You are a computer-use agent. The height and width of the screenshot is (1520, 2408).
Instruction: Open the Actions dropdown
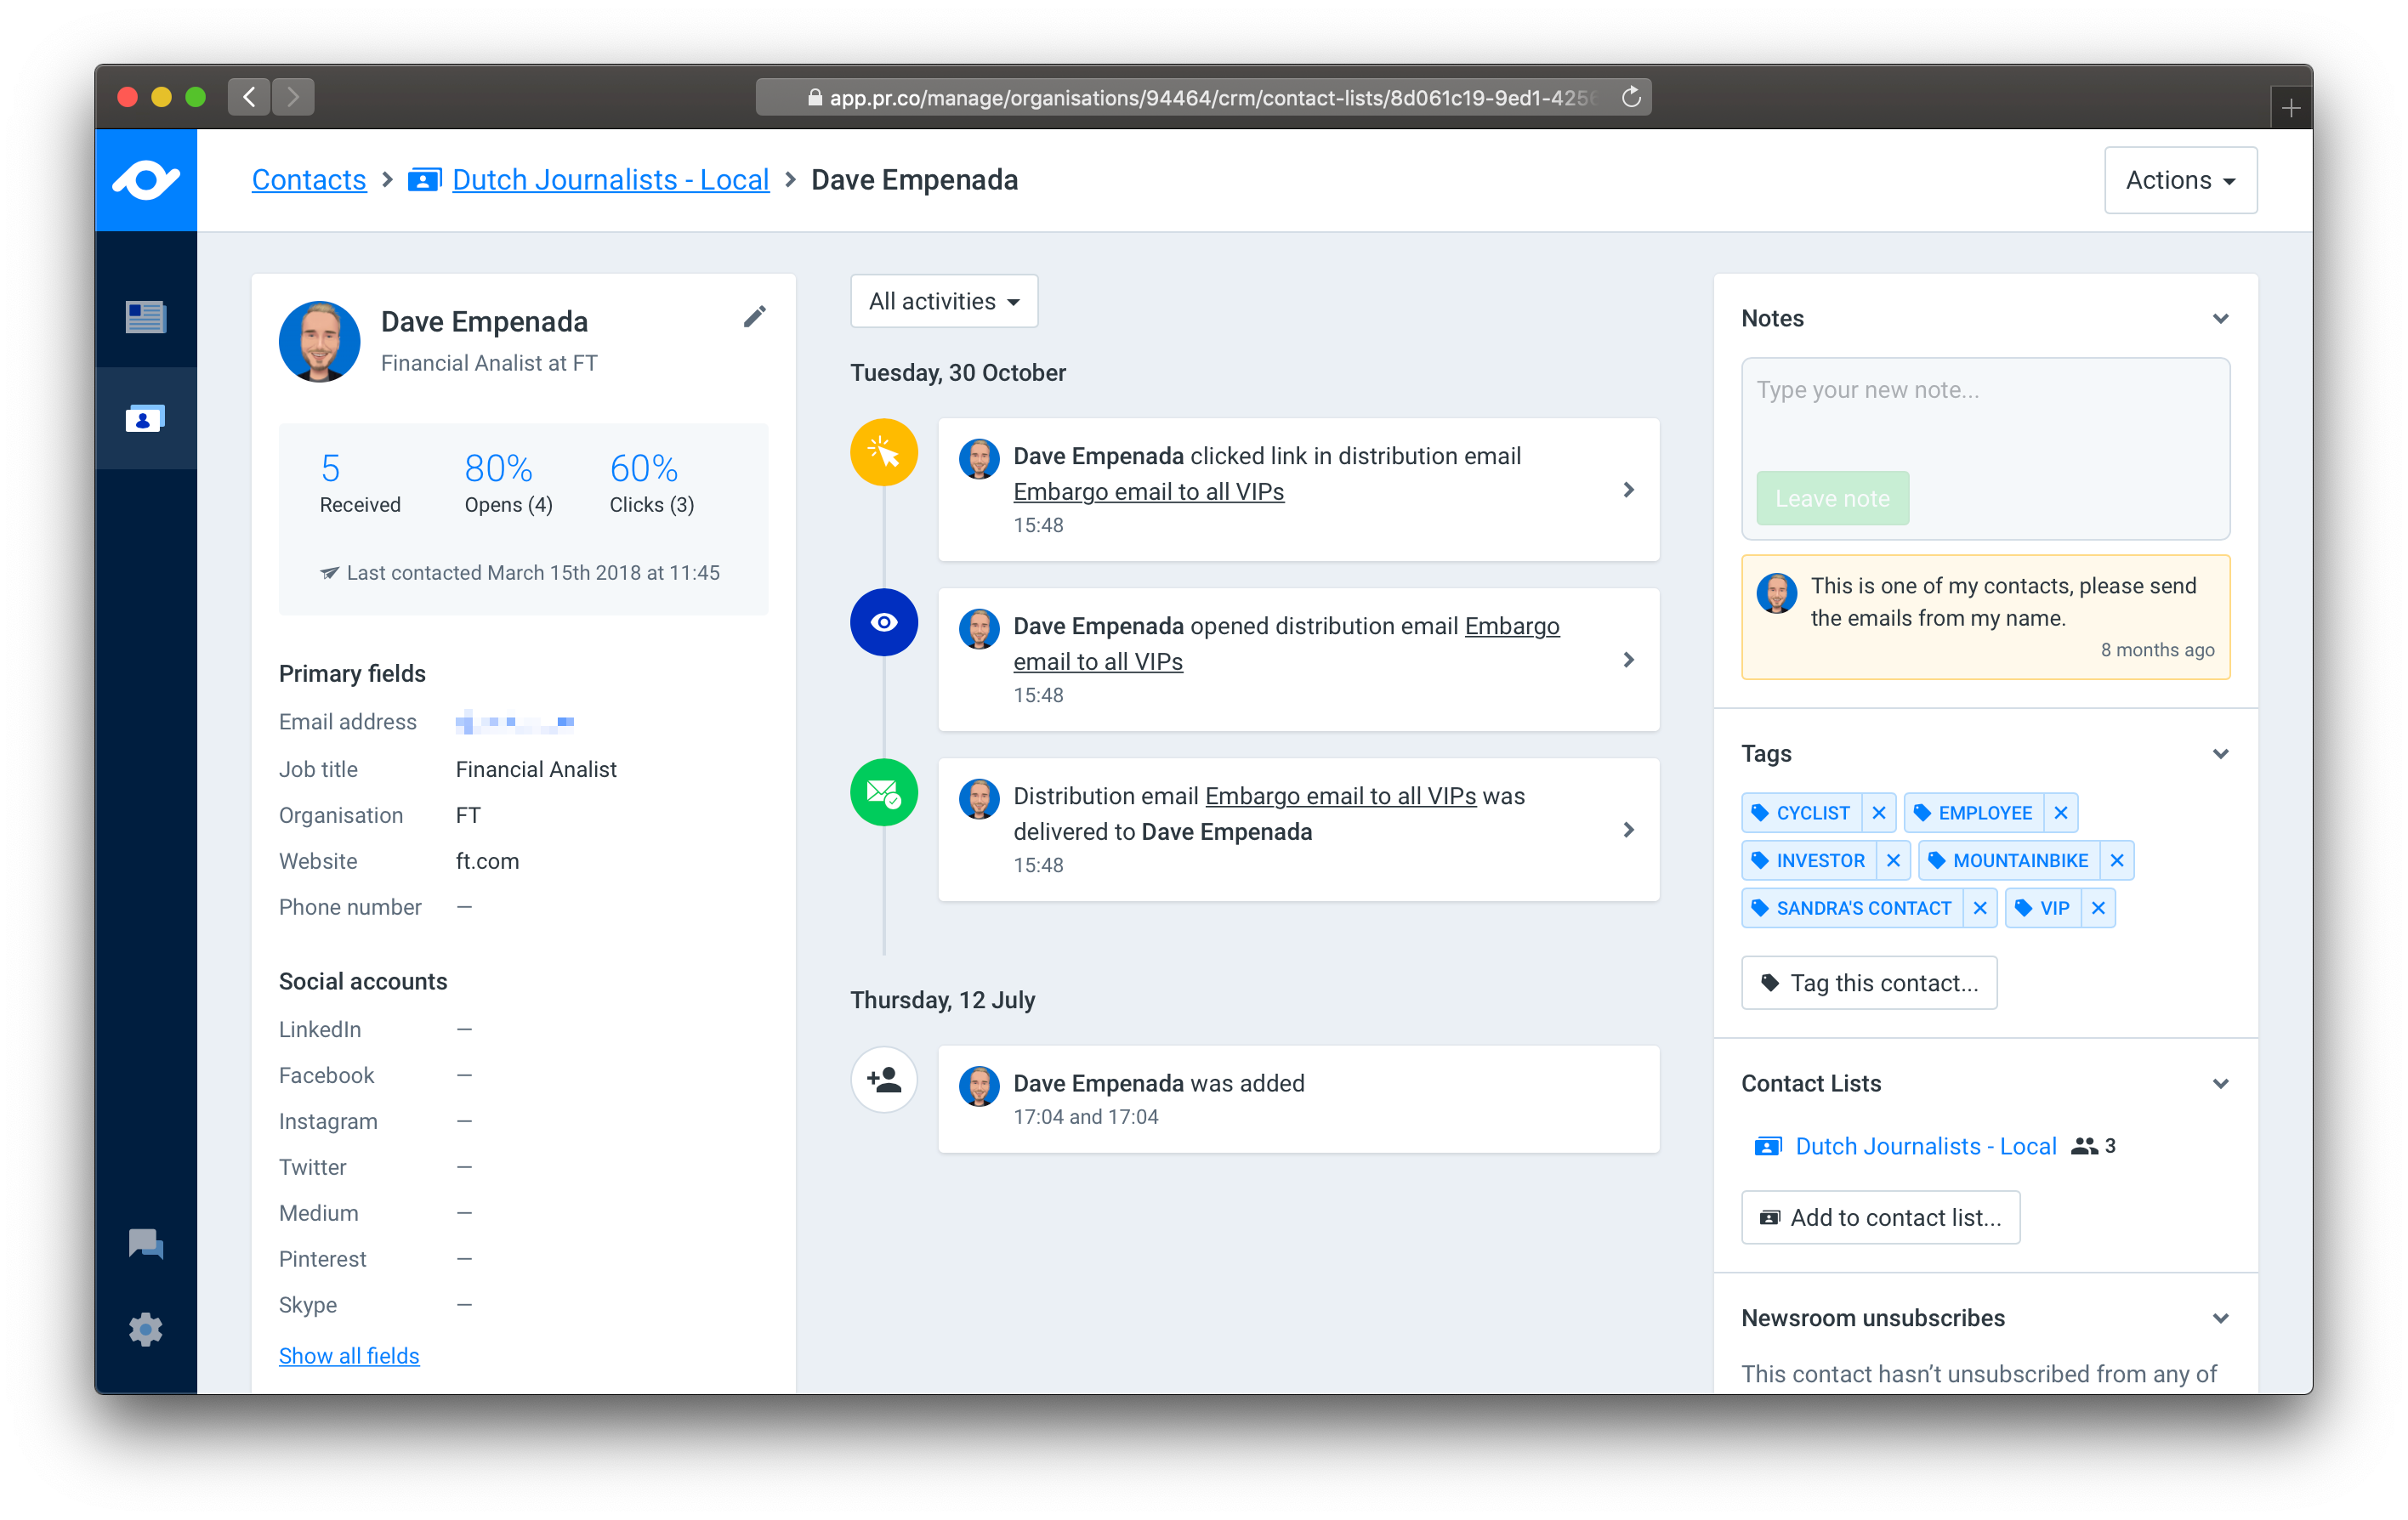click(x=2179, y=181)
